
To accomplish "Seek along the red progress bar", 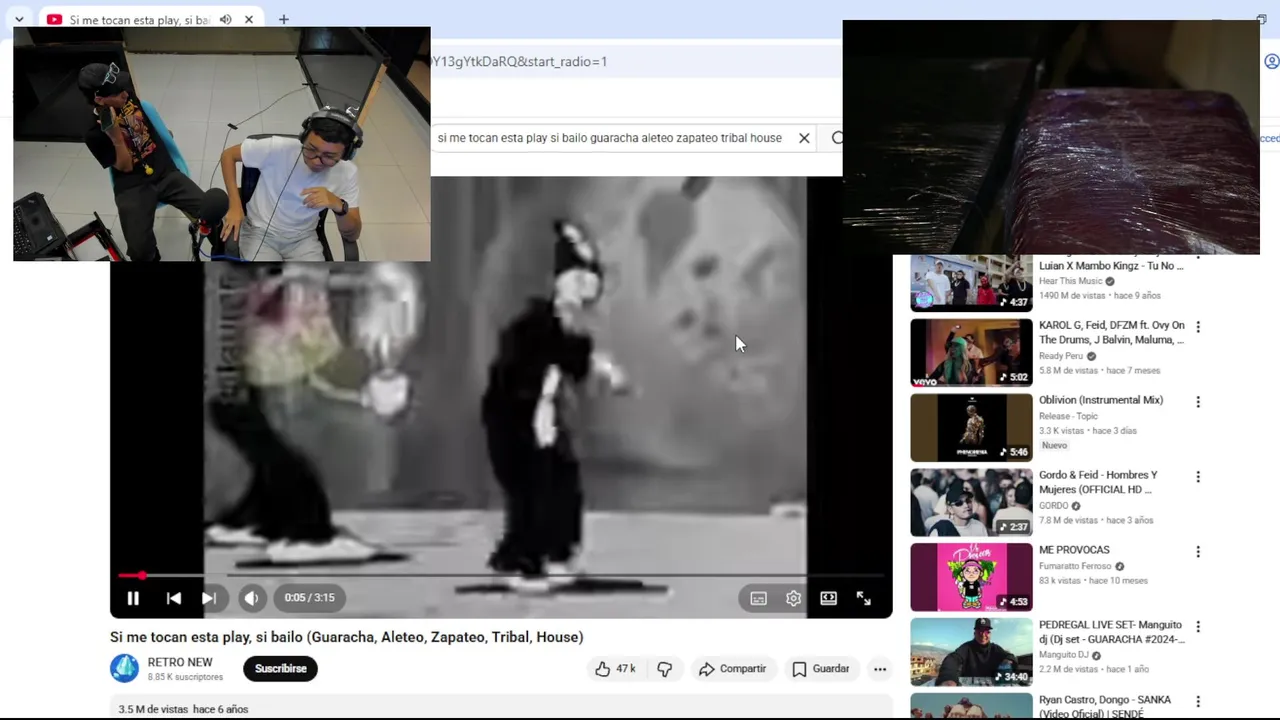I will click(x=500, y=575).
